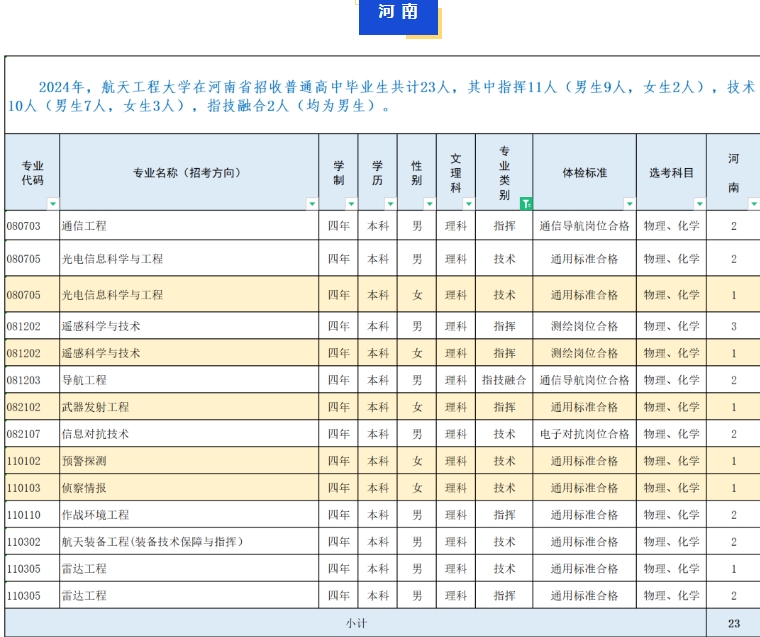Select the 通信工程 major name cell

tap(85, 226)
